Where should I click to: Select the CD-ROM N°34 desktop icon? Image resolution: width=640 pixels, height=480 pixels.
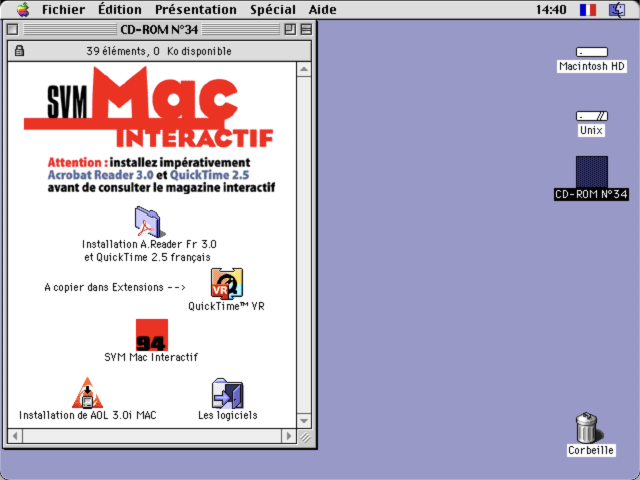pos(591,171)
